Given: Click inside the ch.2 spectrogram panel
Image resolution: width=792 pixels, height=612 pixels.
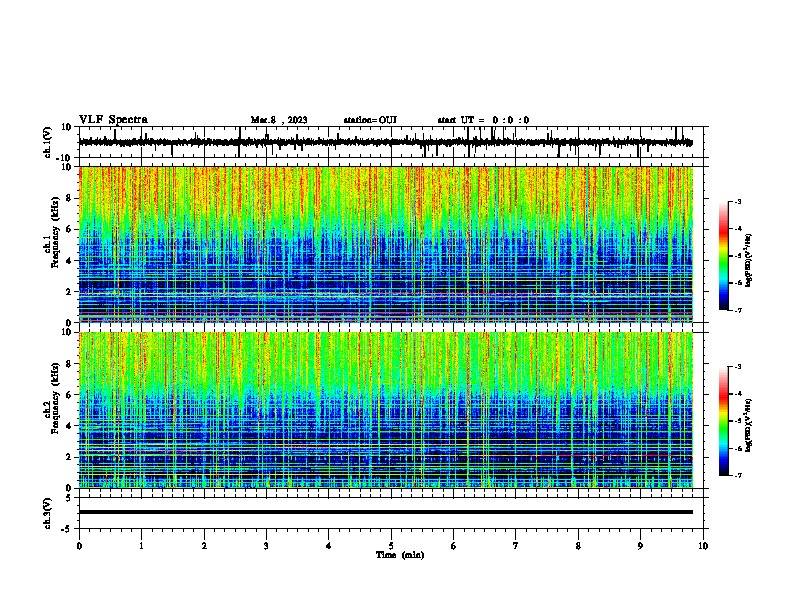Looking at the screenshot, I should pos(386,410).
